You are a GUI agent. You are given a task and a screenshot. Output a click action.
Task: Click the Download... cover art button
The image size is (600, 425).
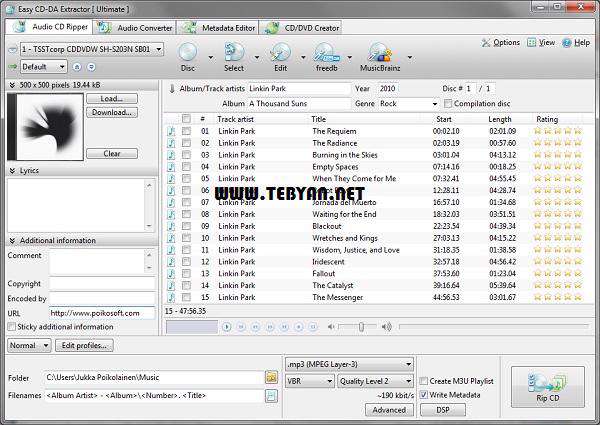point(112,112)
